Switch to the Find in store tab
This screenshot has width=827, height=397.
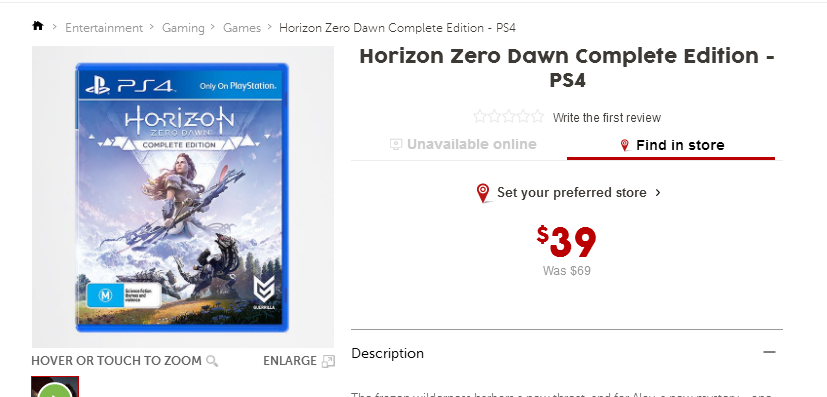(671, 145)
